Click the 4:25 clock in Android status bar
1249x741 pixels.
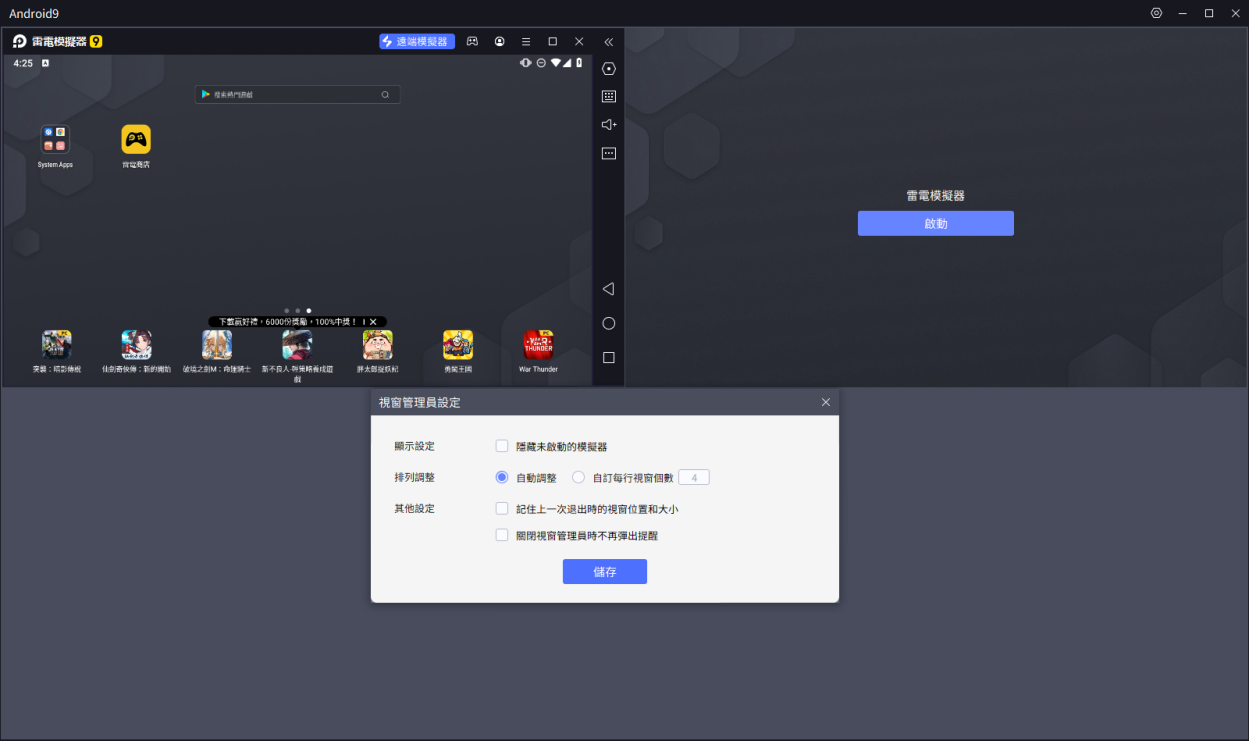click(23, 63)
